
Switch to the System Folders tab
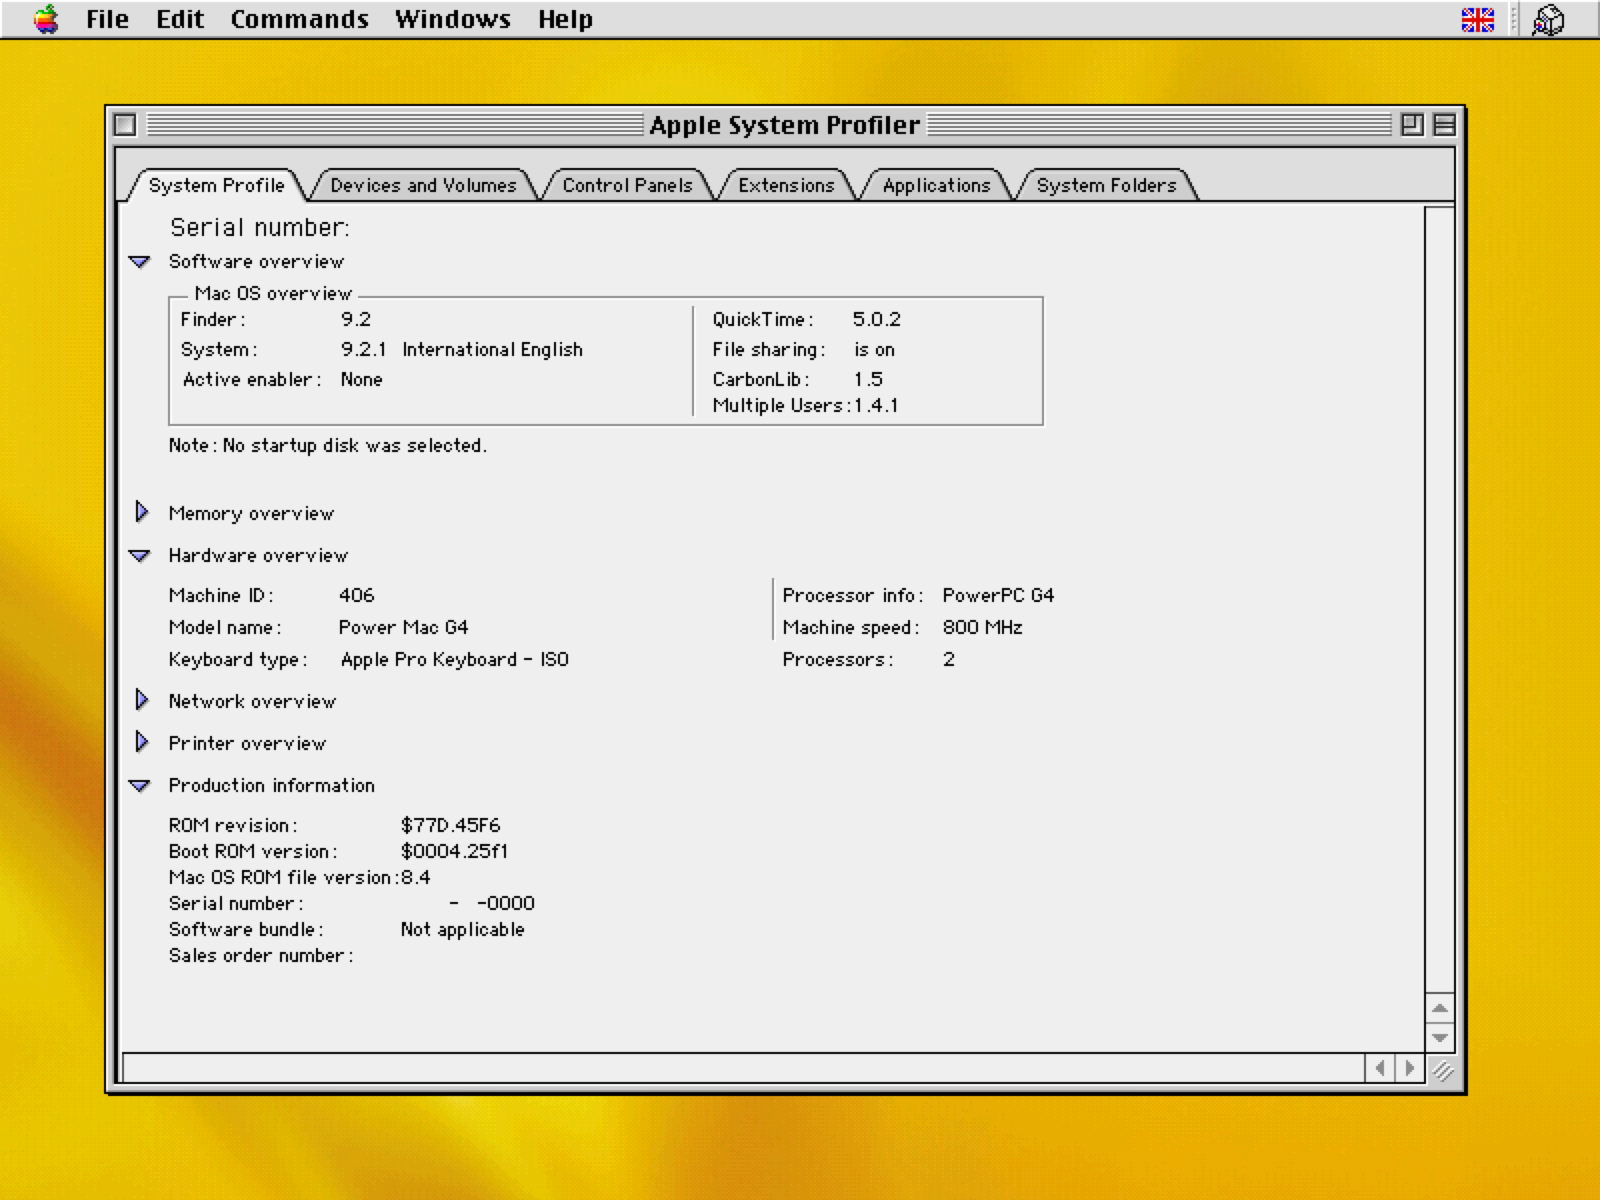click(x=1106, y=185)
